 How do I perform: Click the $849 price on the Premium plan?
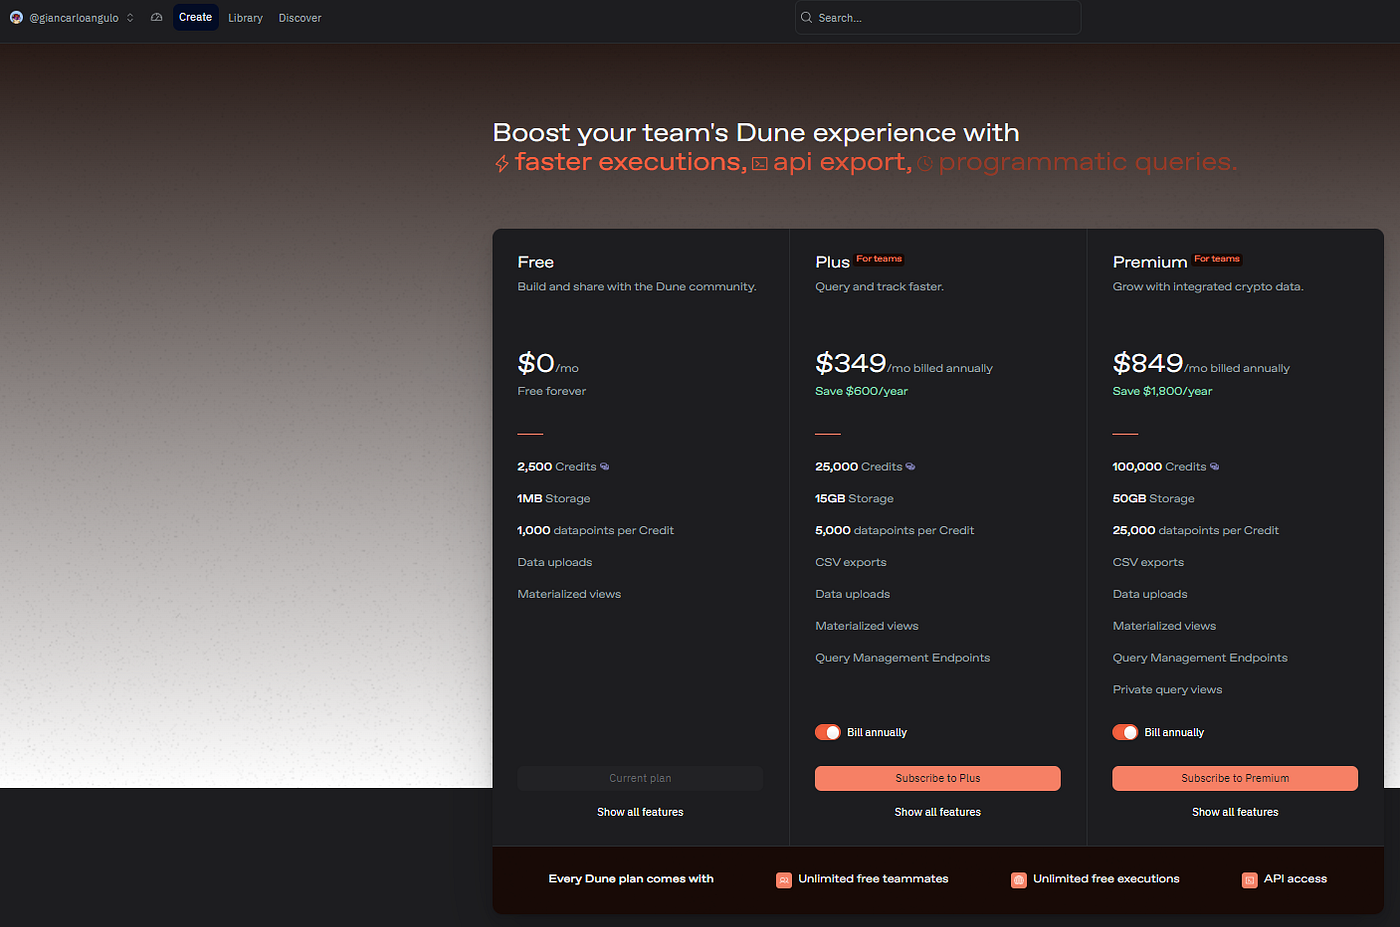click(1148, 363)
